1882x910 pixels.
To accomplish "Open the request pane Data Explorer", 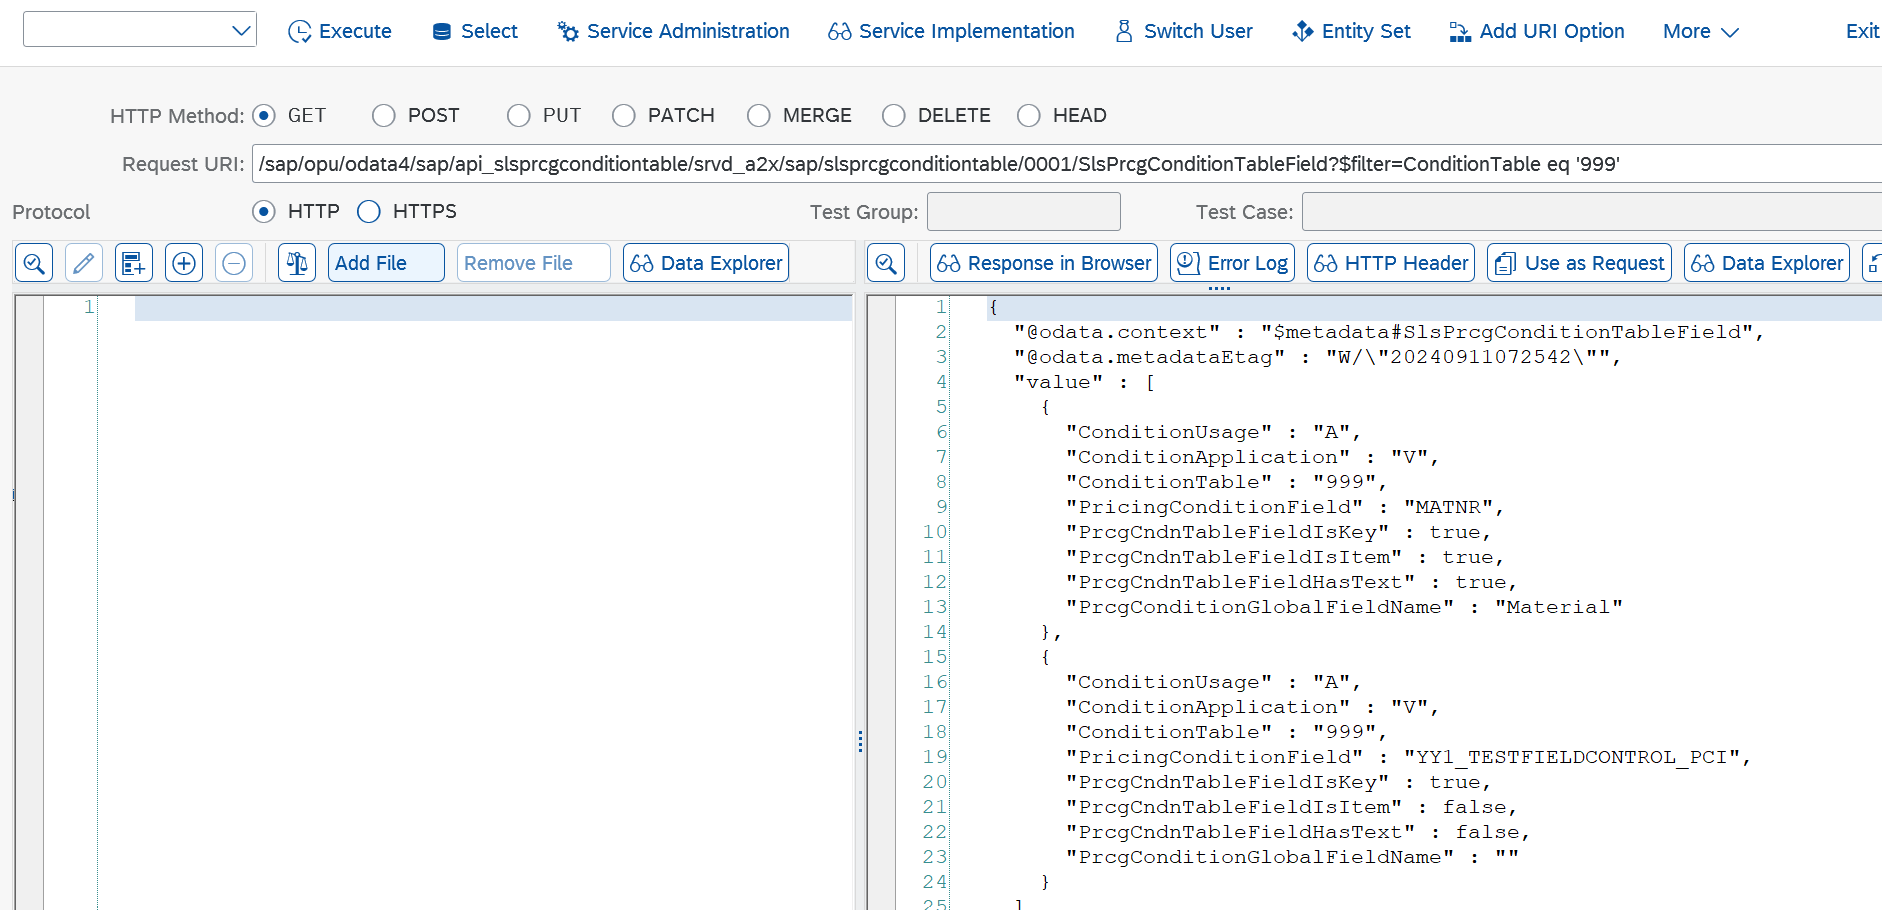I will click(x=706, y=263).
